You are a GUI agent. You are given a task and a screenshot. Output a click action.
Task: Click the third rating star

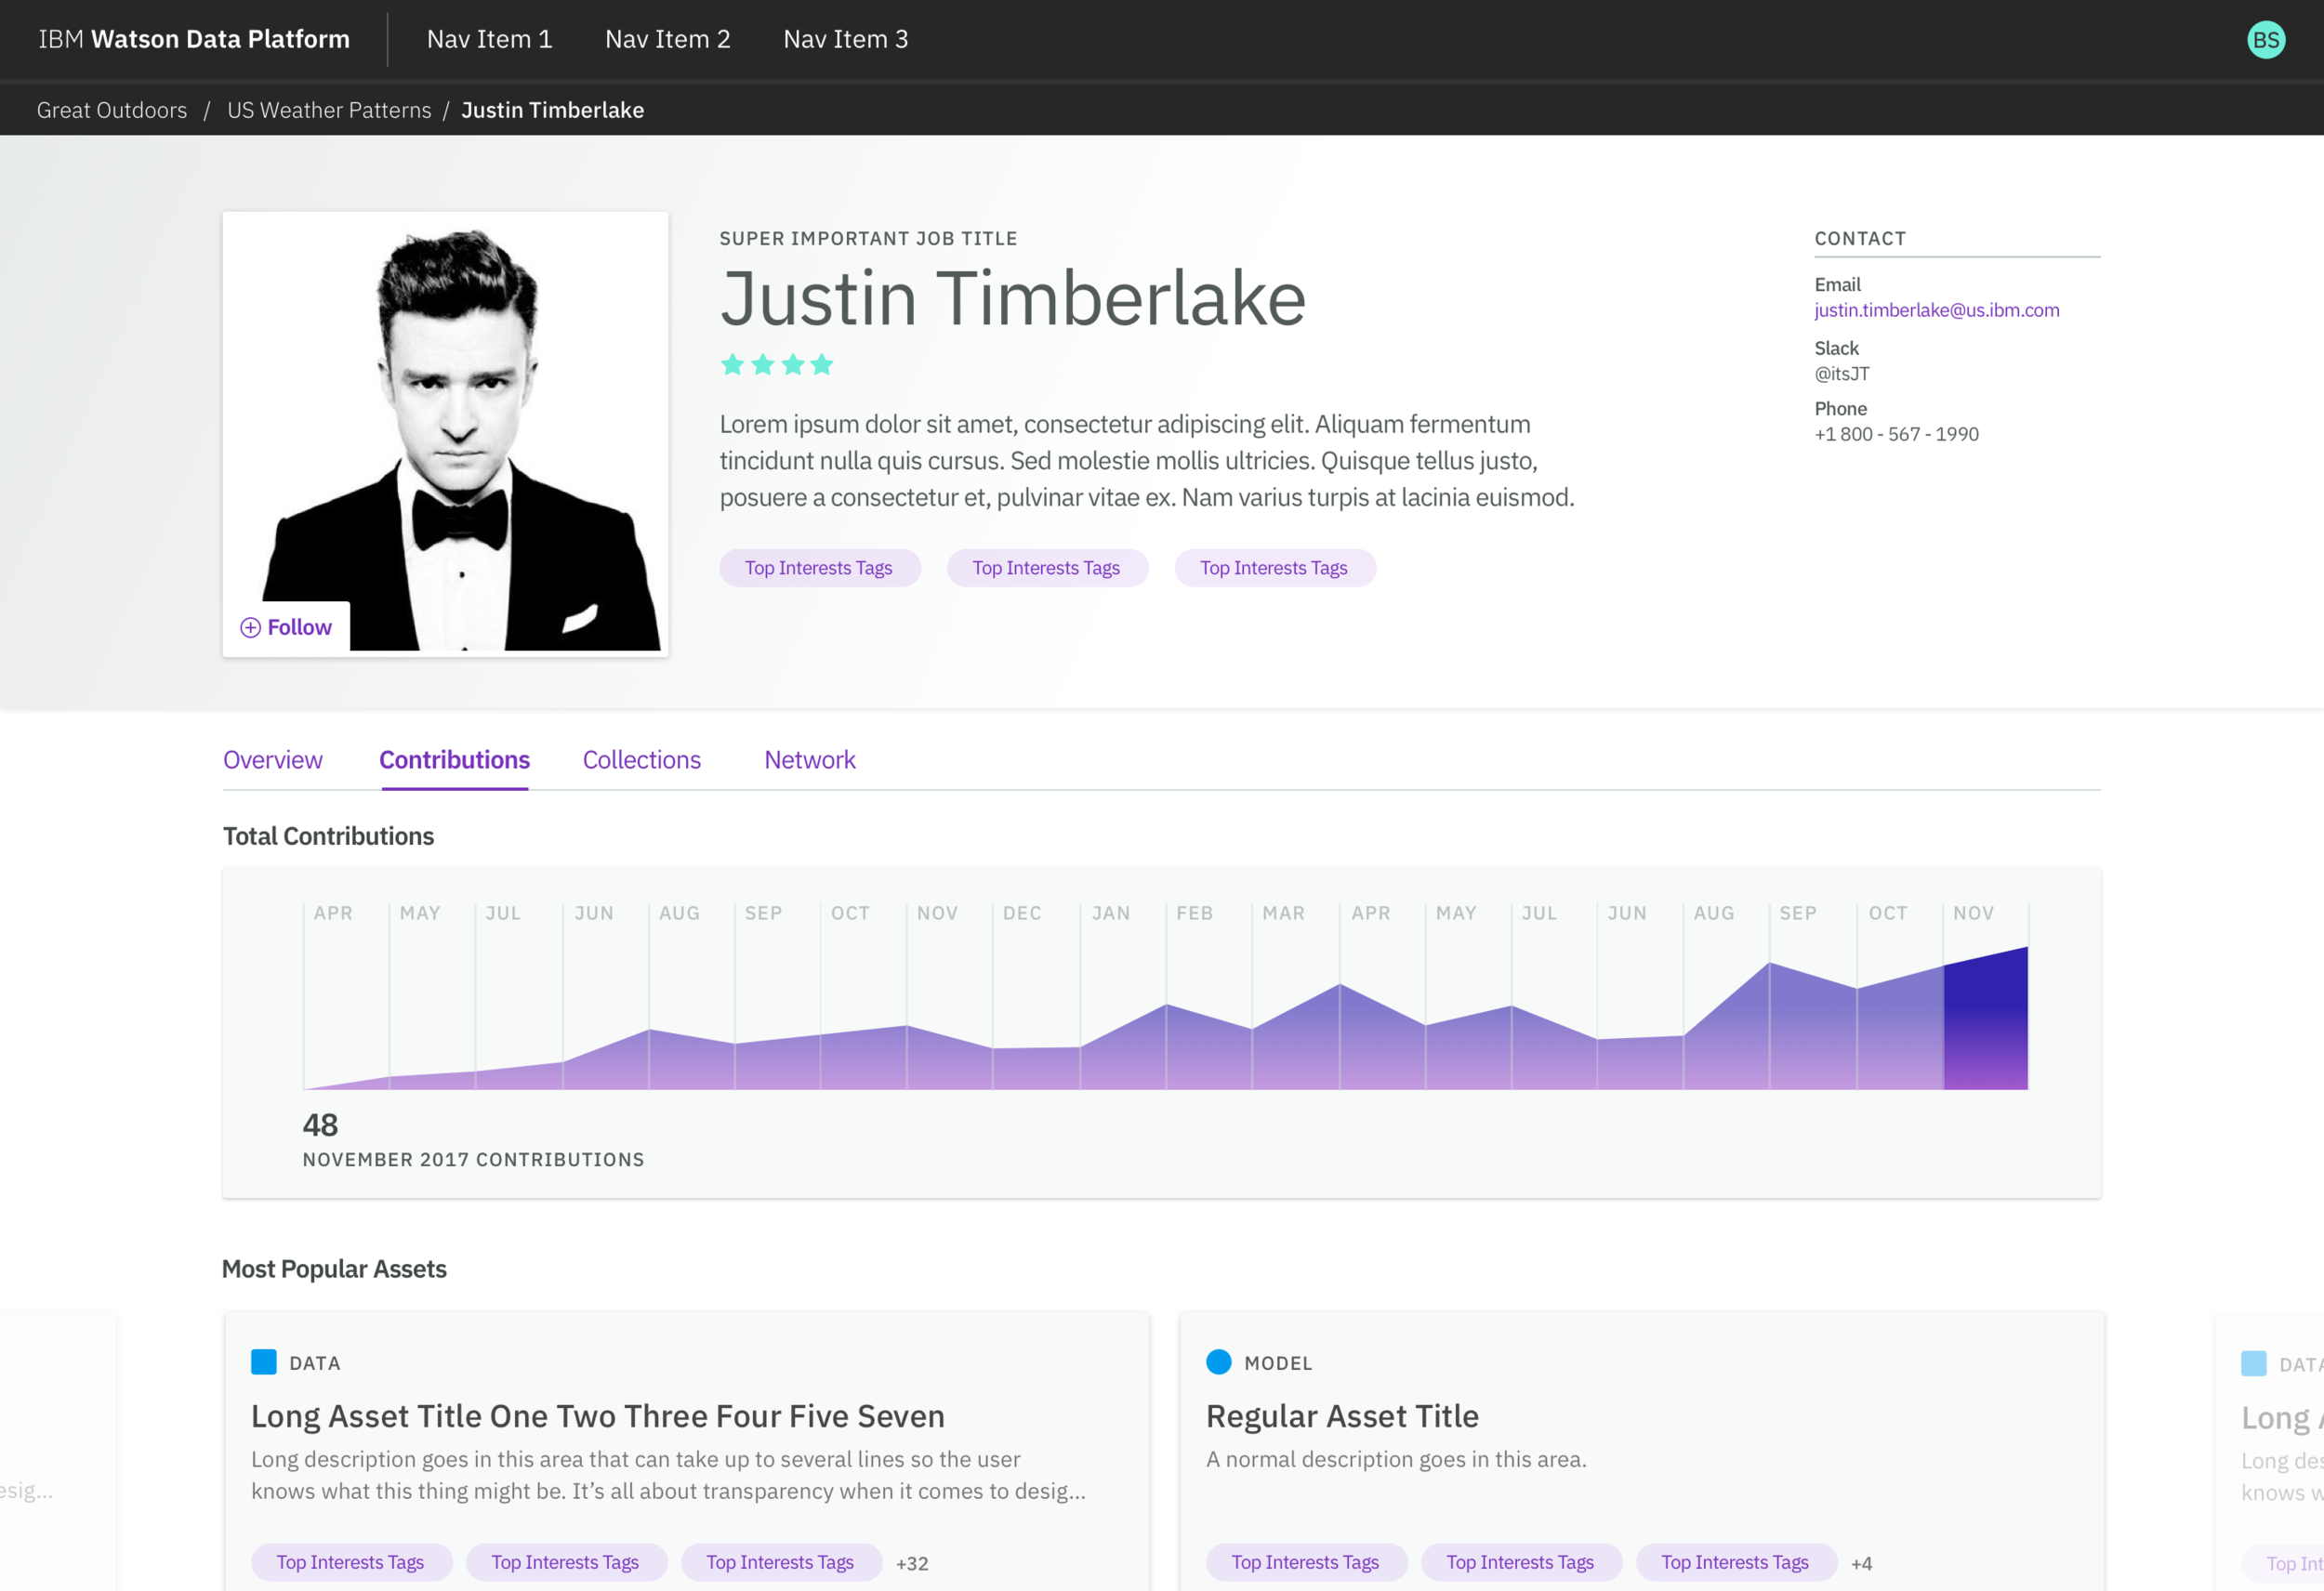tap(793, 364)
